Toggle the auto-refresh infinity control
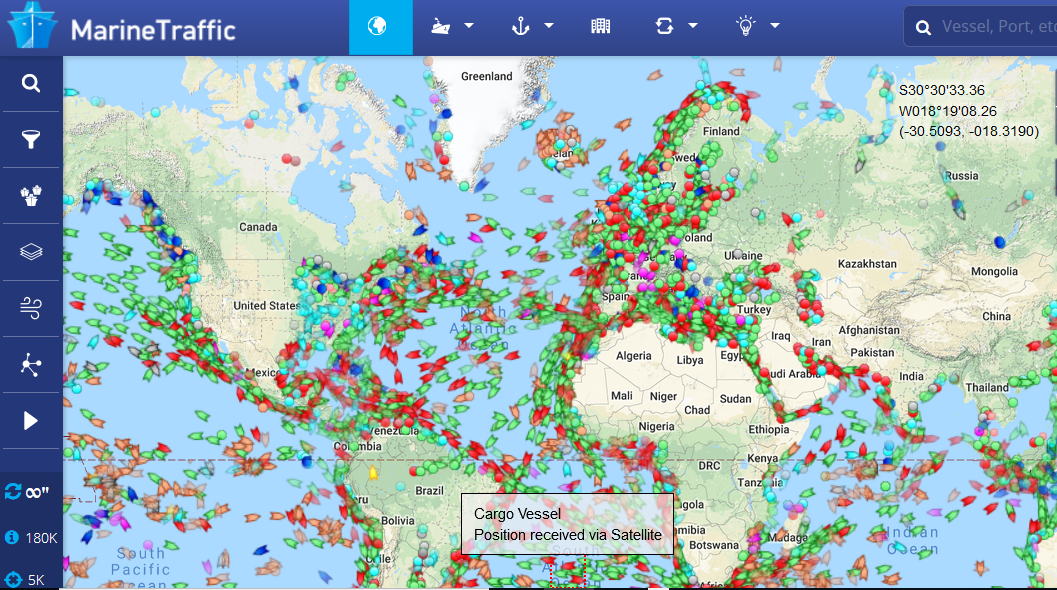1057x590 pixels. 27,492
